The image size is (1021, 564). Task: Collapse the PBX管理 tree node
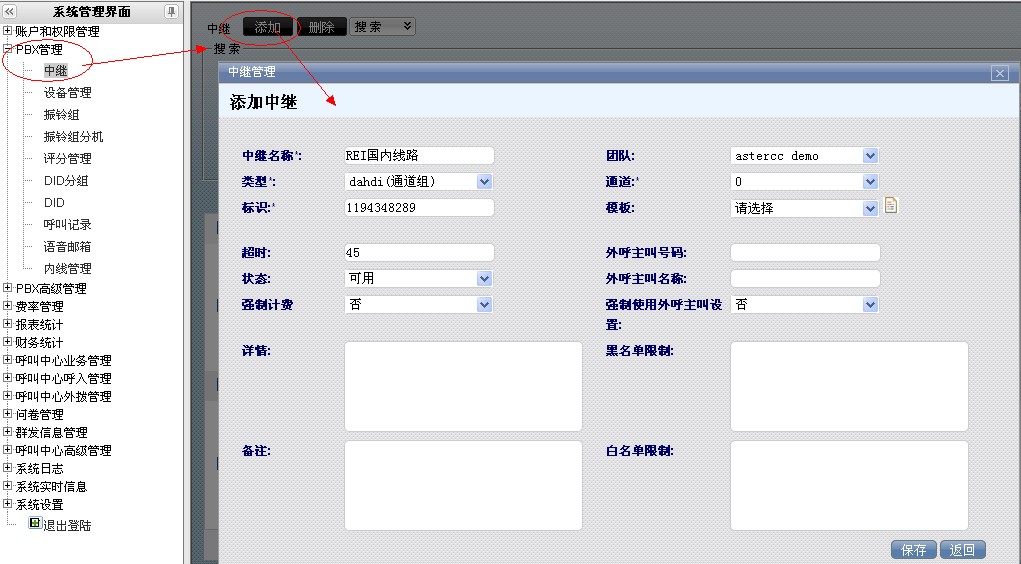pyautogui.click(x=8, y=49)
